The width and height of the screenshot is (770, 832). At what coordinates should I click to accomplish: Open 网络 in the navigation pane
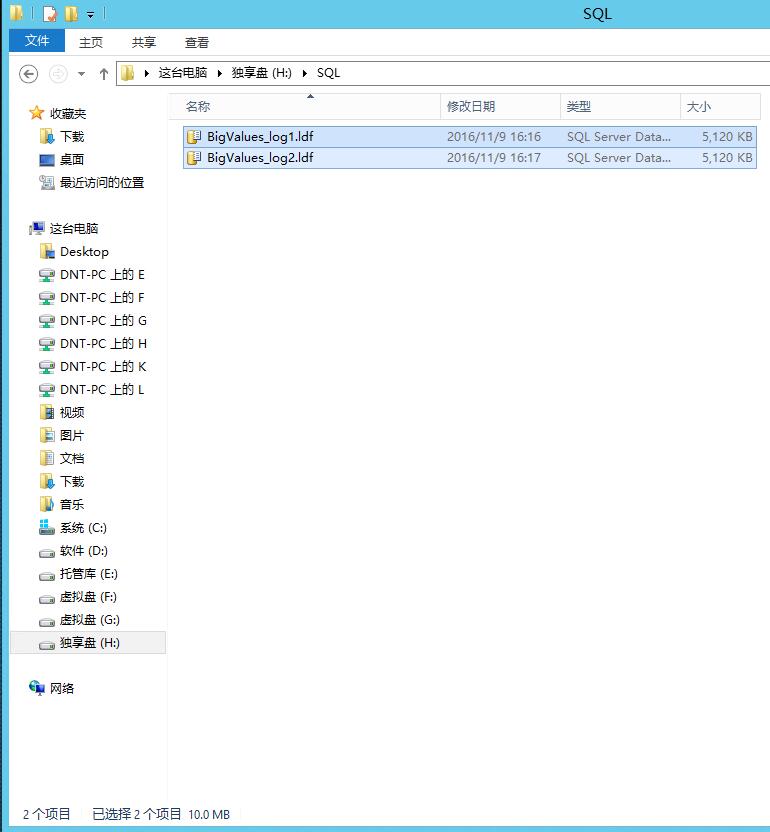coord(62,689)
